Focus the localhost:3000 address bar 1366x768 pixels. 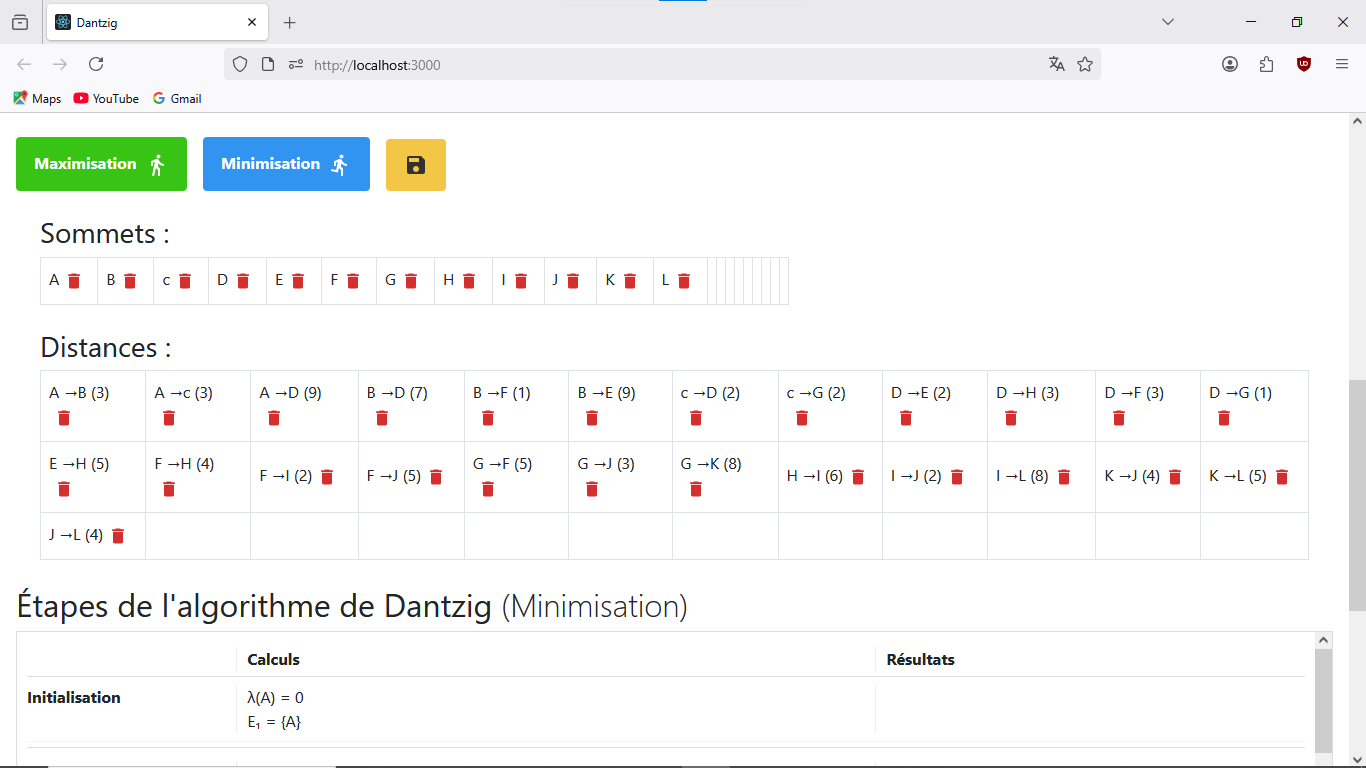tap(662, 65)
